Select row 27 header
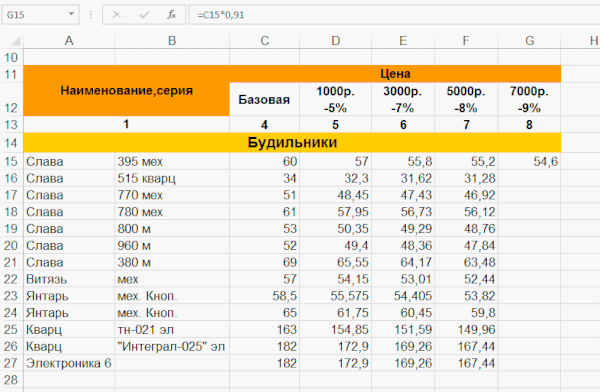Image resolution: width=600 pixels, height=392 pixels. (x=11, y=363)
